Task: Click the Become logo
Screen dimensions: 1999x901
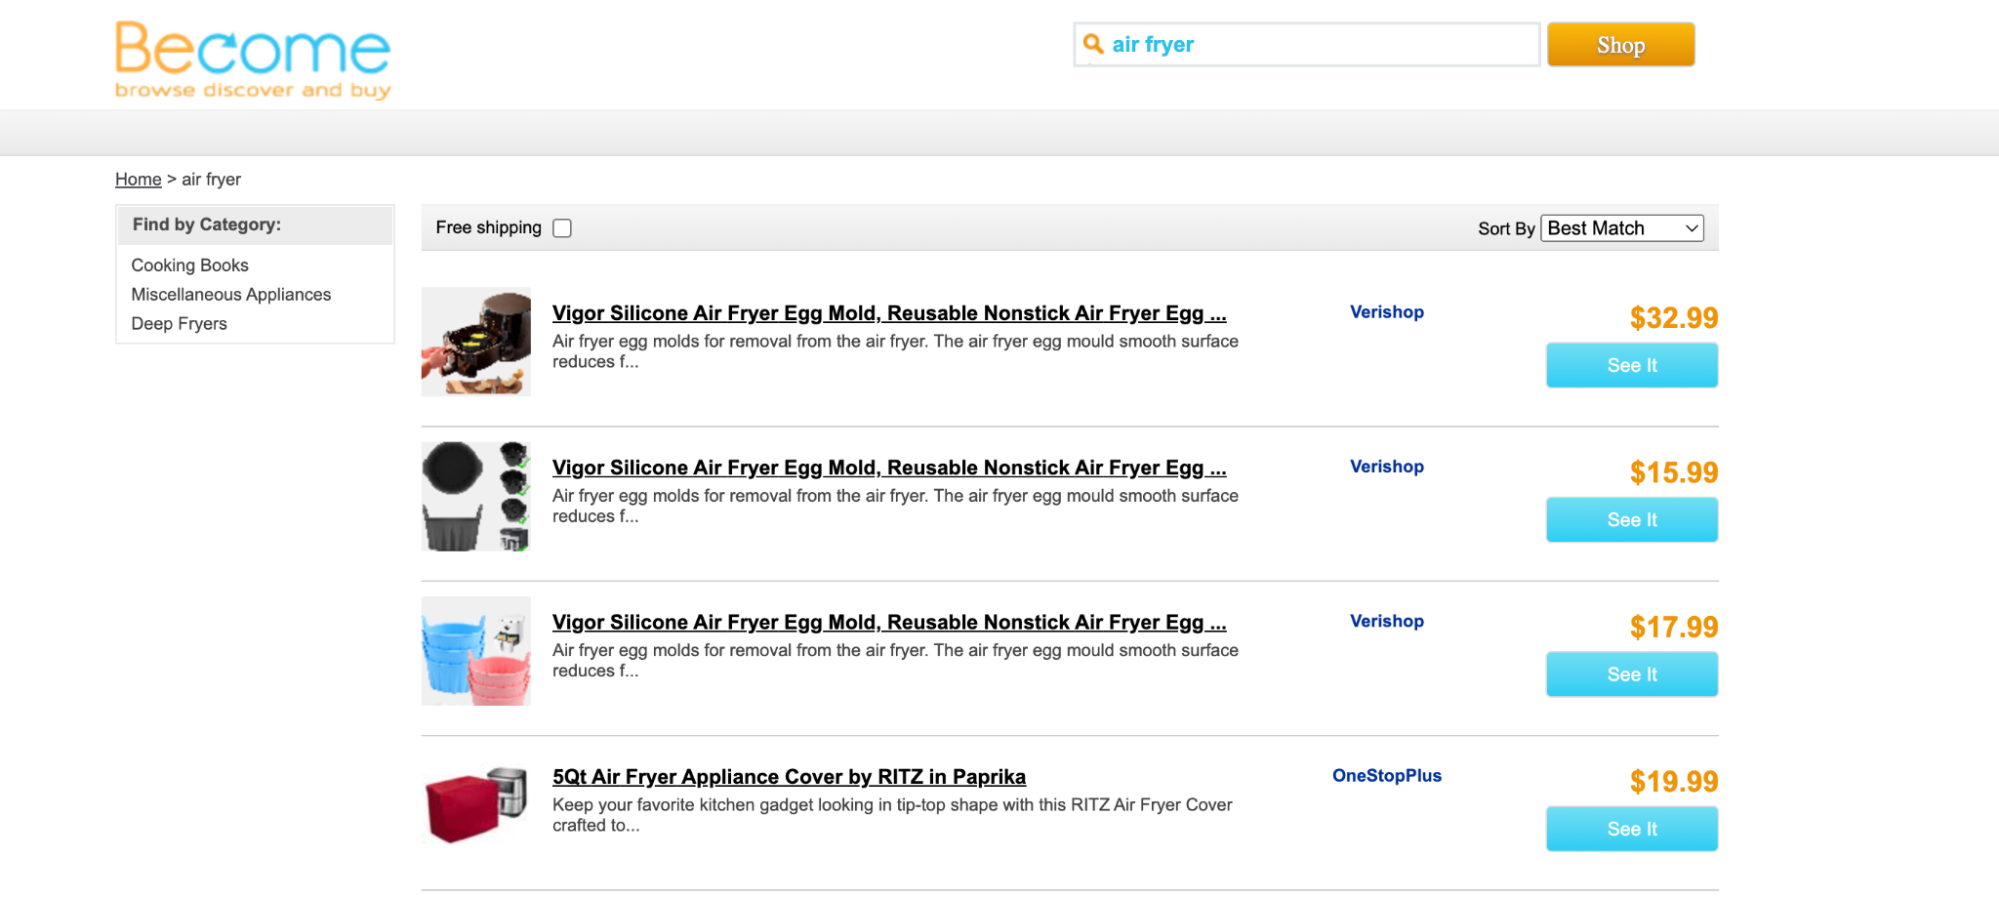Action: (x=252, y=60)
